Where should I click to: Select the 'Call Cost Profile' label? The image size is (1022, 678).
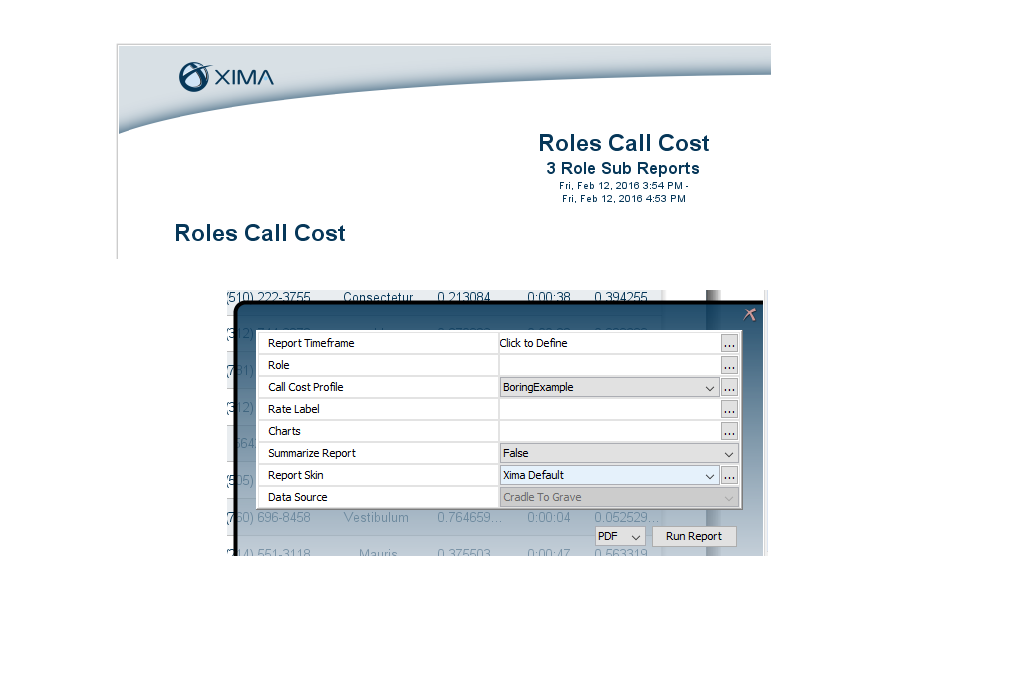pos(305,387)
